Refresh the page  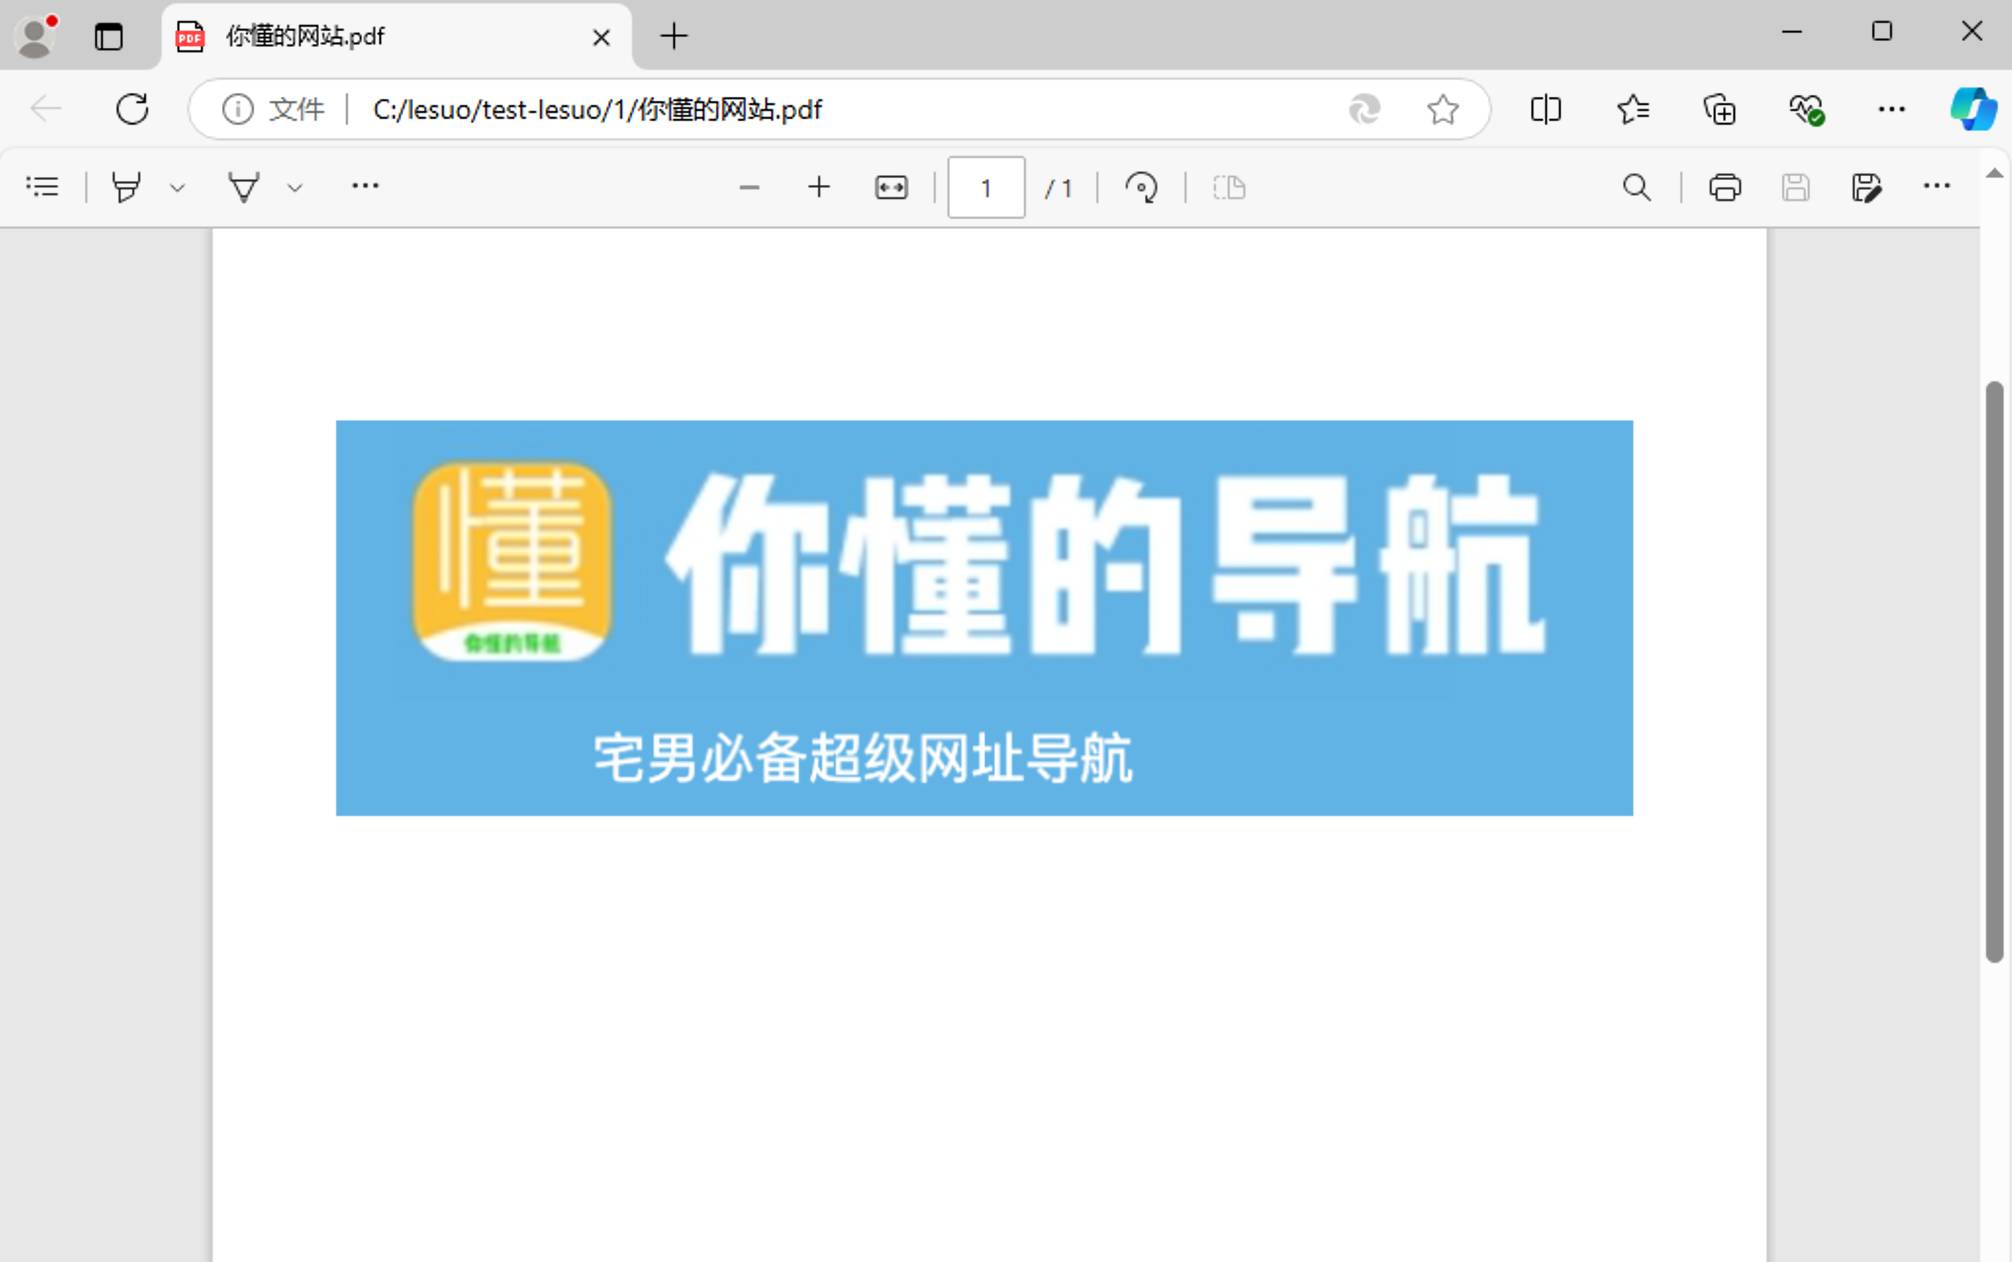132,109
